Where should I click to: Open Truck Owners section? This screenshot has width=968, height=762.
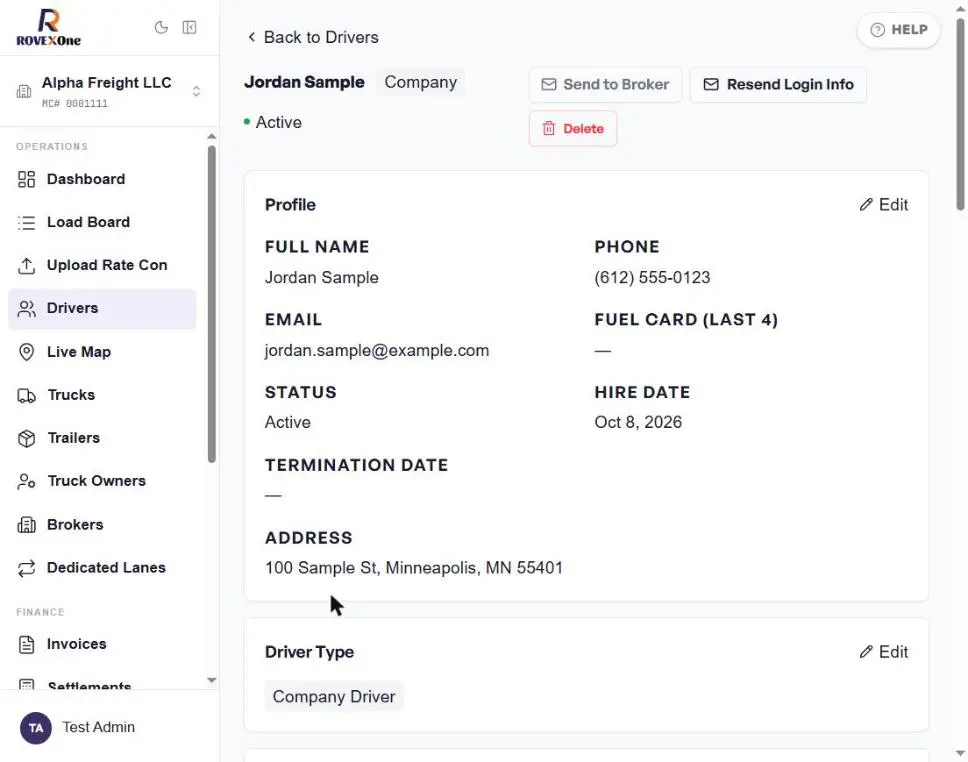pyautogui.click(x=102, y=481)
